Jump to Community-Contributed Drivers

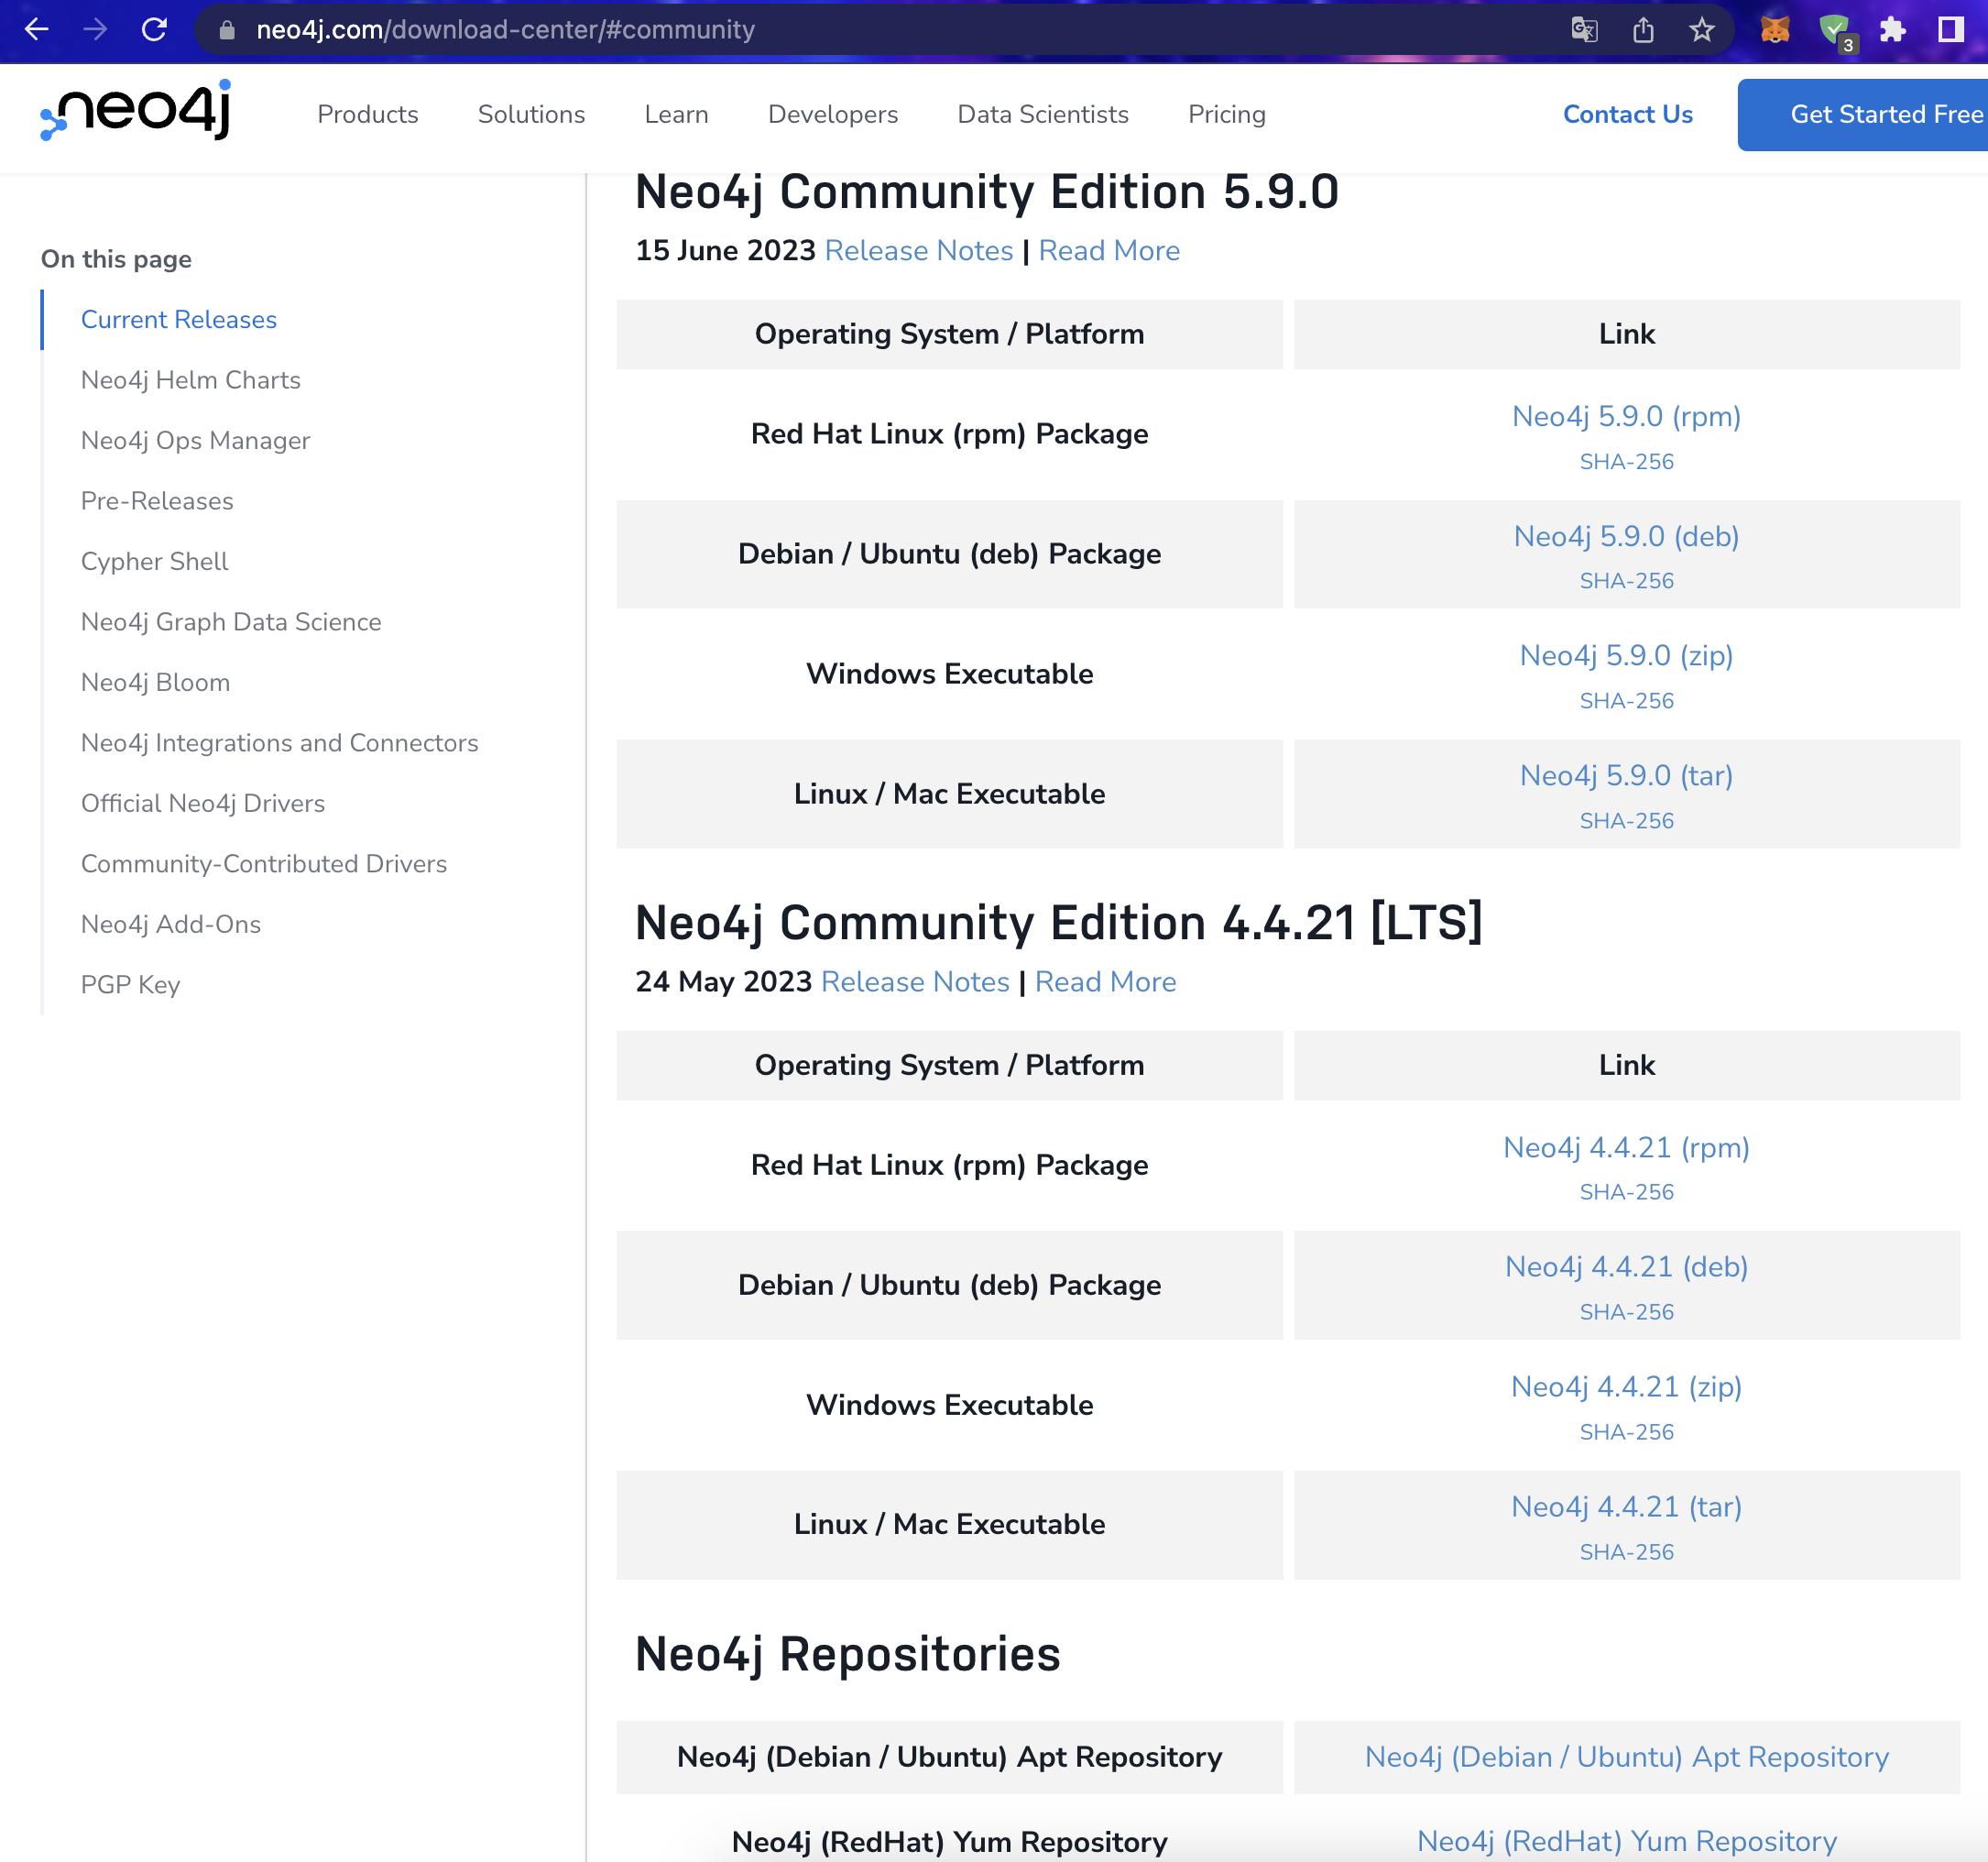point(264,864)
